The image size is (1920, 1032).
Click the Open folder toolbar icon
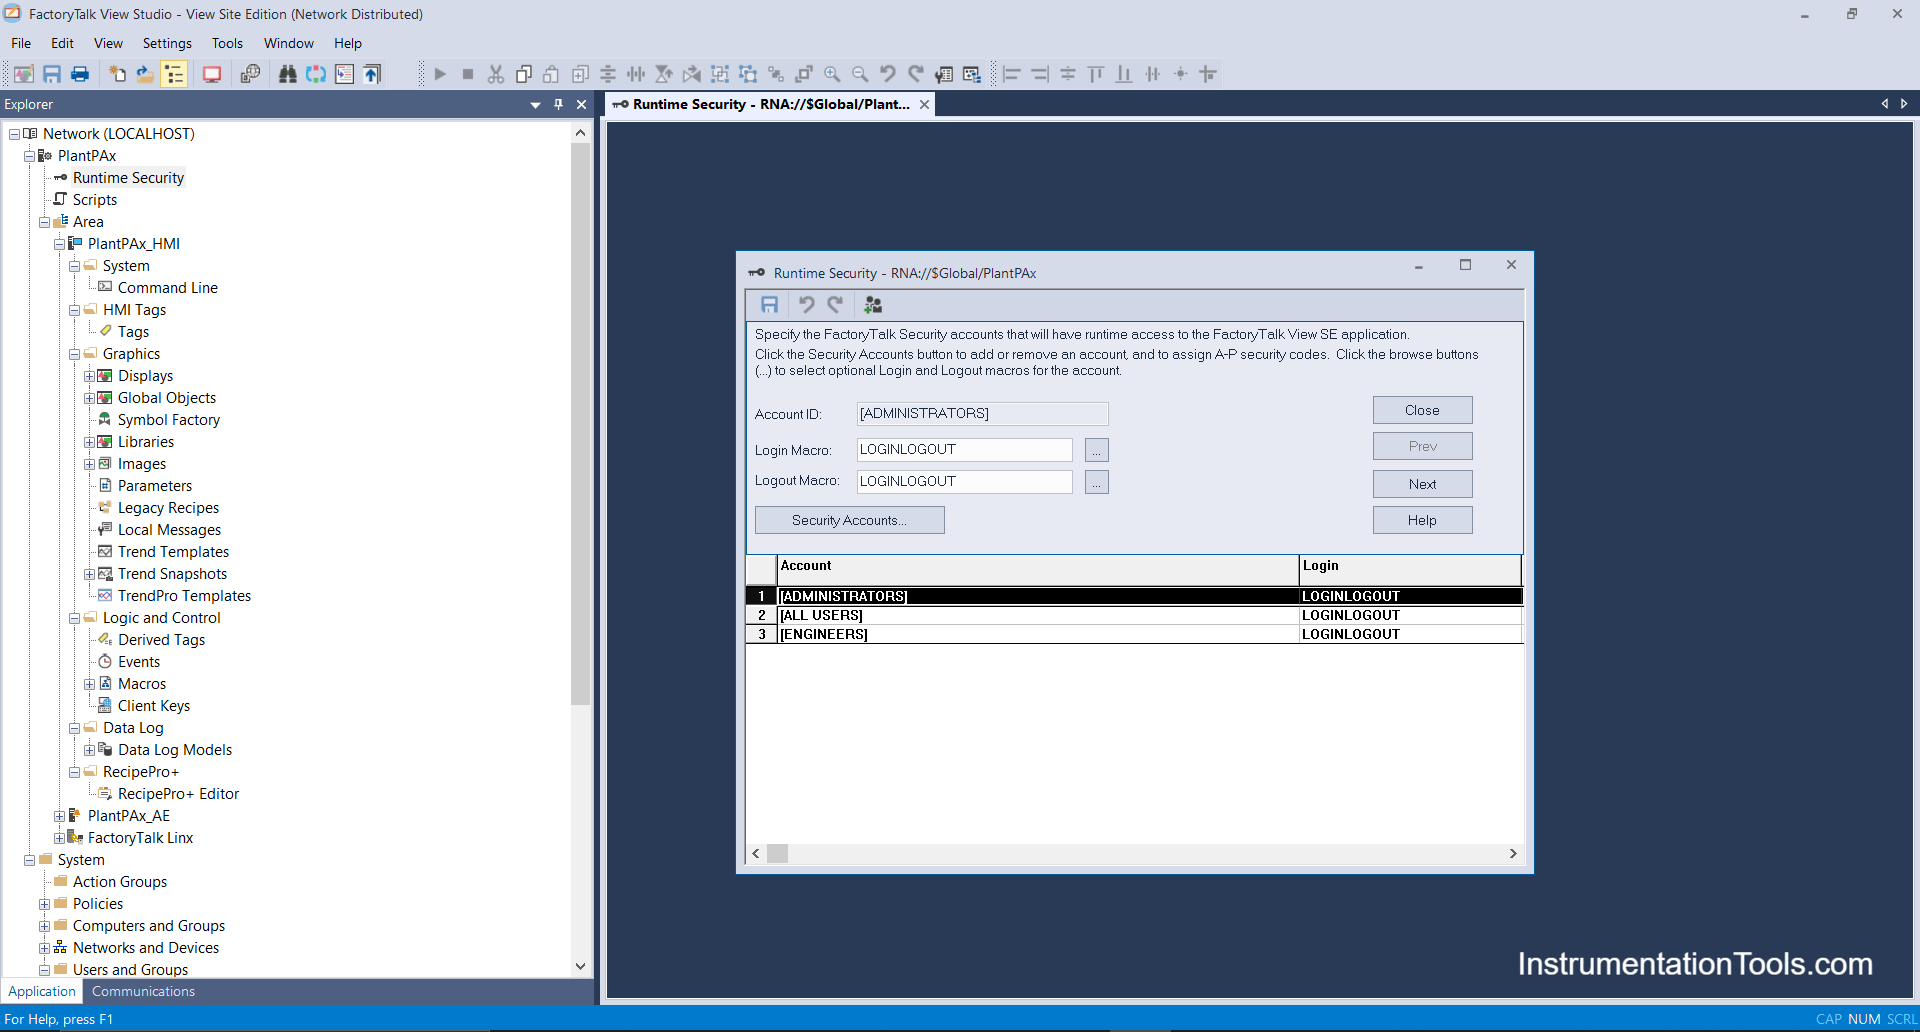click(x=145, y=74)
